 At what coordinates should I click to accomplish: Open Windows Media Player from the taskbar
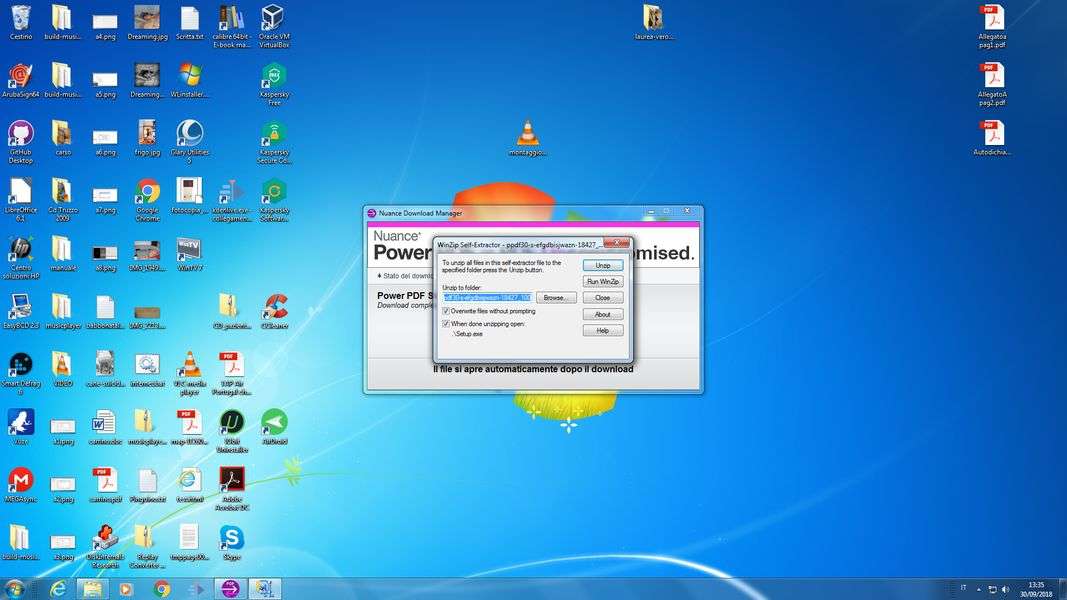126,588
